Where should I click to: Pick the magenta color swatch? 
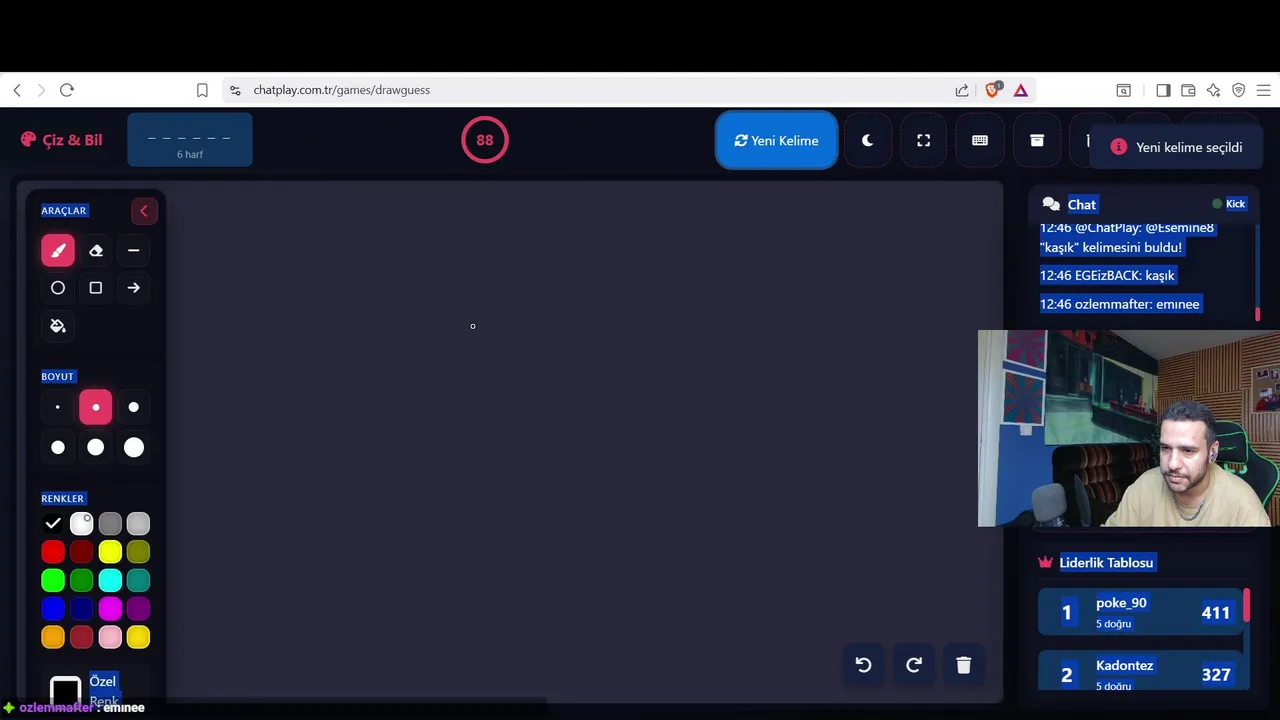[x=110, y=608]
